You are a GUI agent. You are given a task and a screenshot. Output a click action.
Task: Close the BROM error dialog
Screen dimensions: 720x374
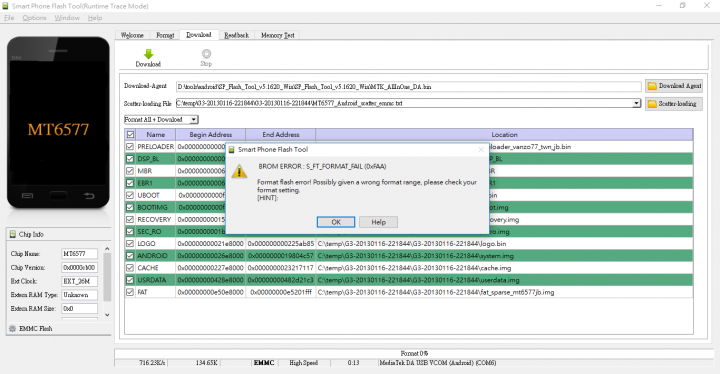point(481,149)
